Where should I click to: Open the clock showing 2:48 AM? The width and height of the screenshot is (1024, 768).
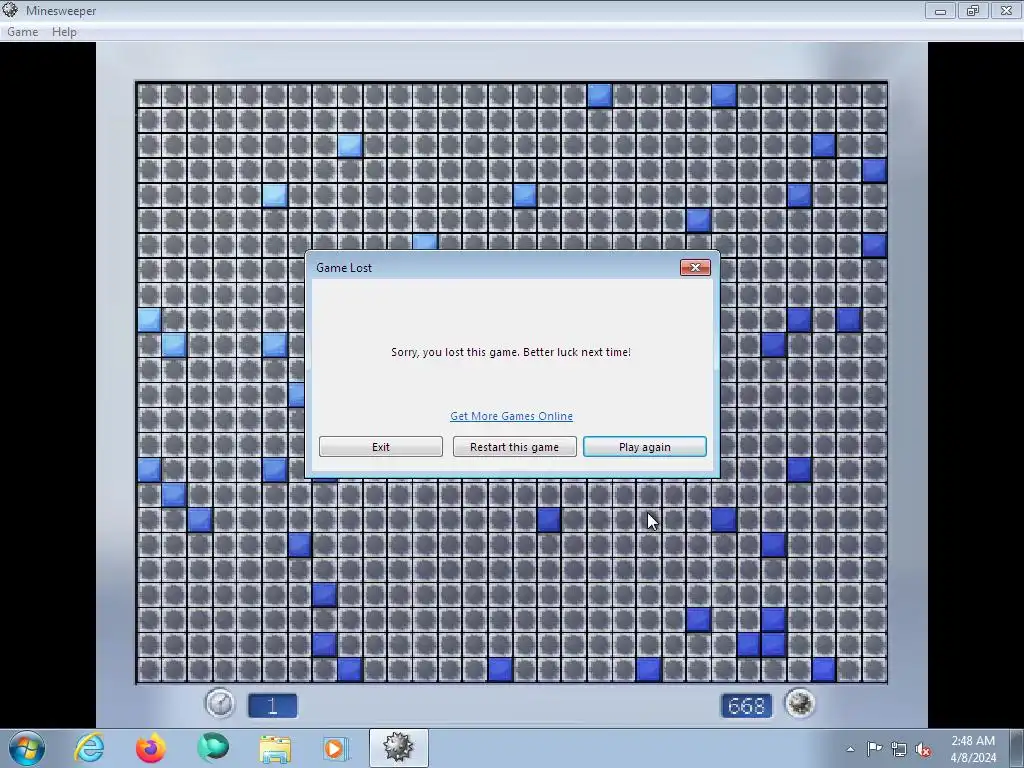973,749
